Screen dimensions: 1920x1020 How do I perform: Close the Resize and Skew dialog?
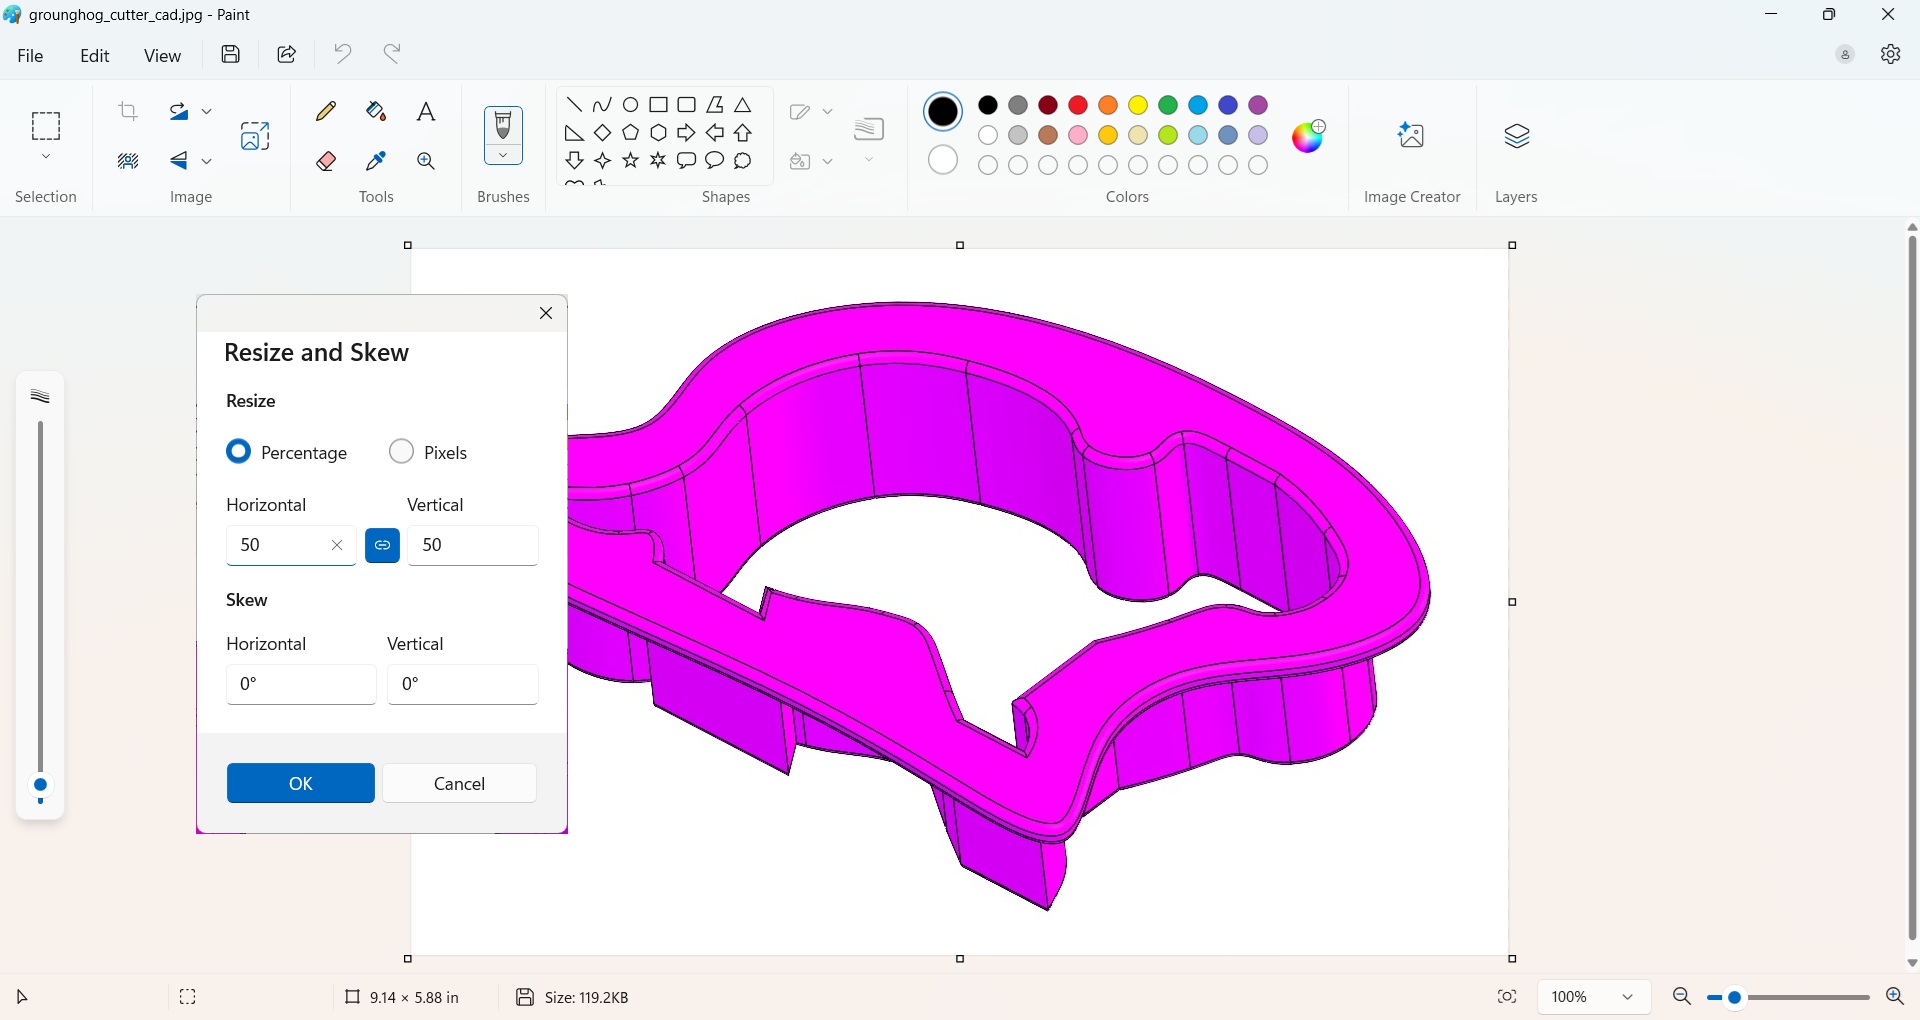click(546, 314)
